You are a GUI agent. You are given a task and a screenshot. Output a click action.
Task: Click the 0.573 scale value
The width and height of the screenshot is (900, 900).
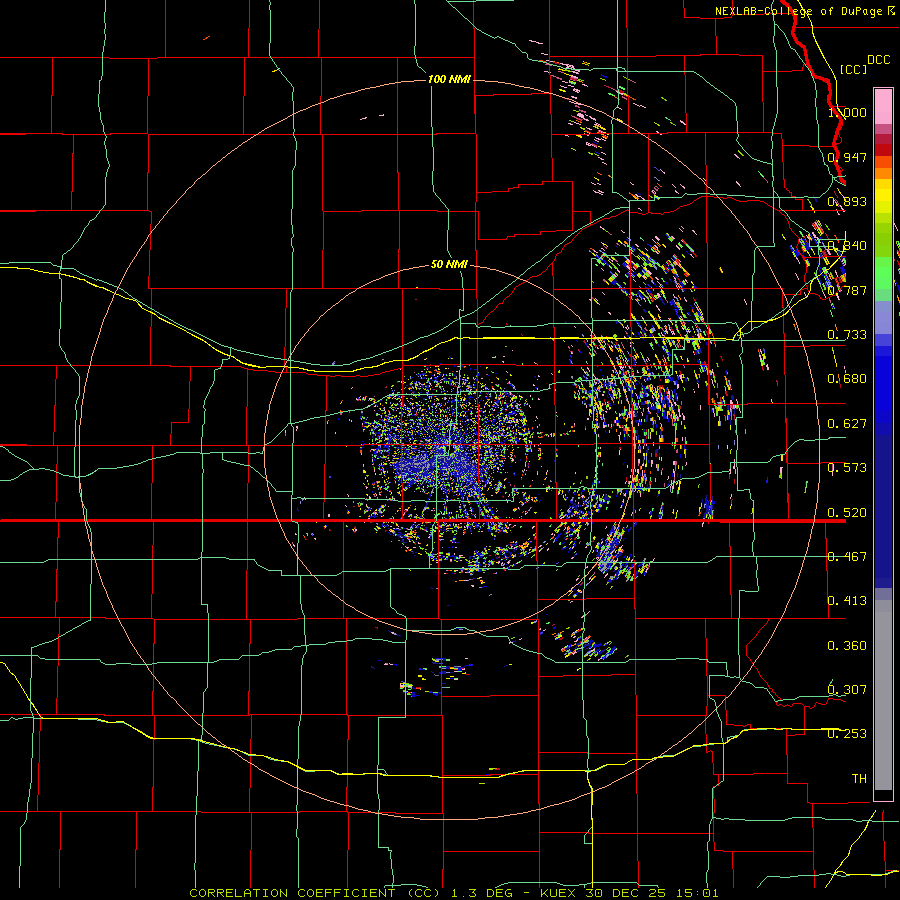[847, 468]
